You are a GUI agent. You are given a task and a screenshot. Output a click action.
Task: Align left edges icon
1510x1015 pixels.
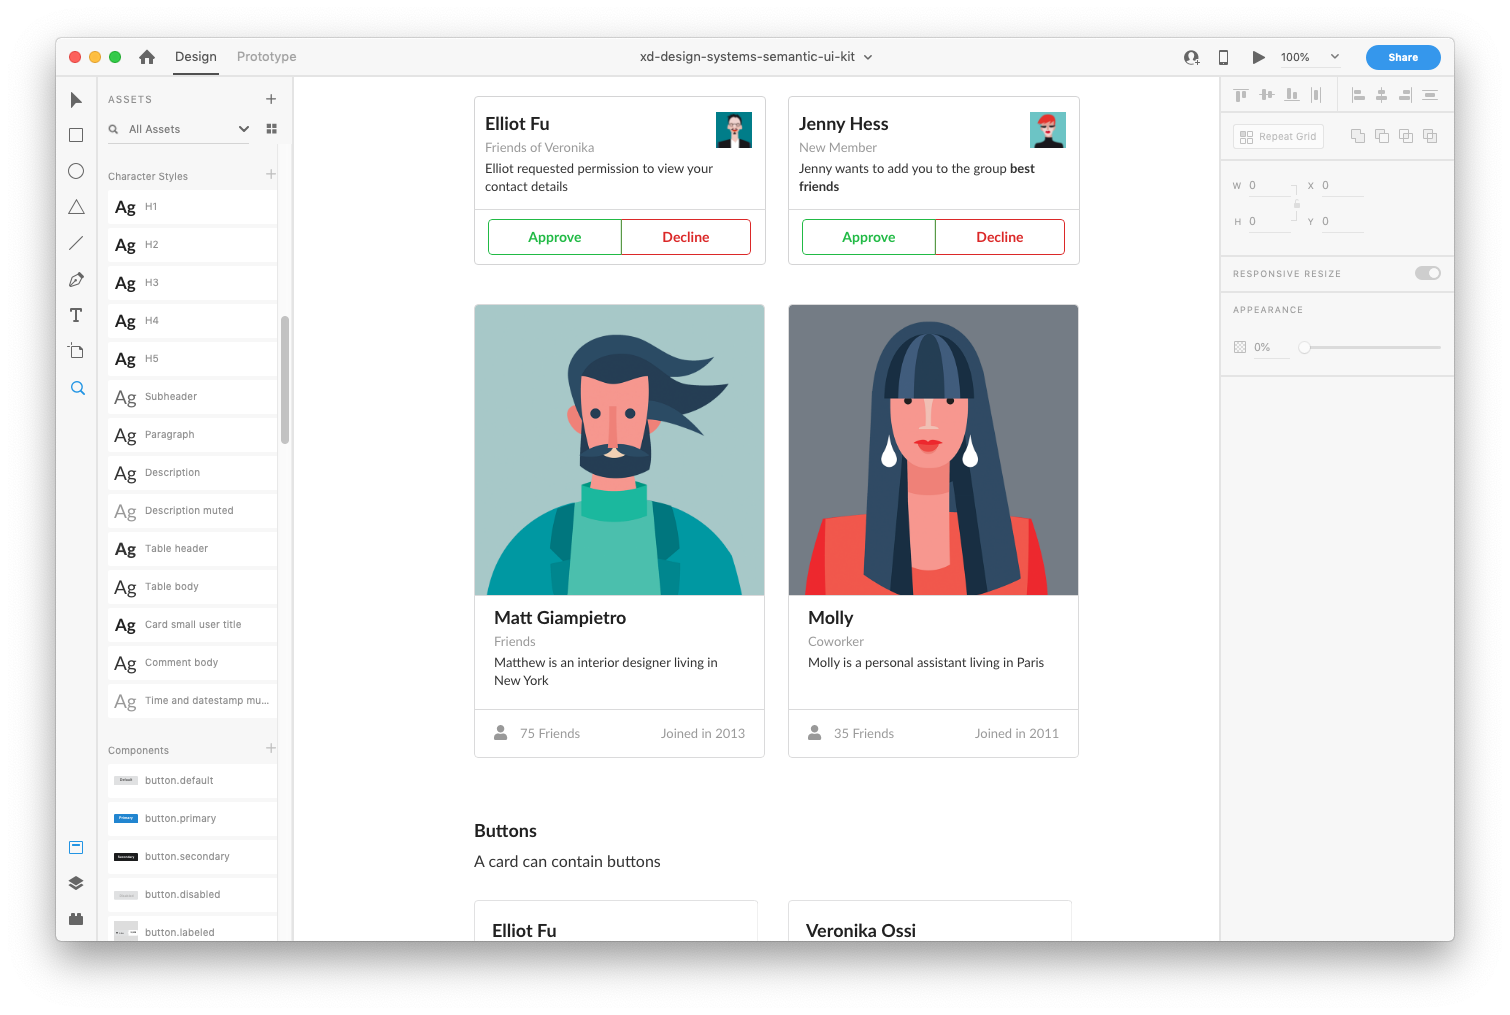point(1358,95)
